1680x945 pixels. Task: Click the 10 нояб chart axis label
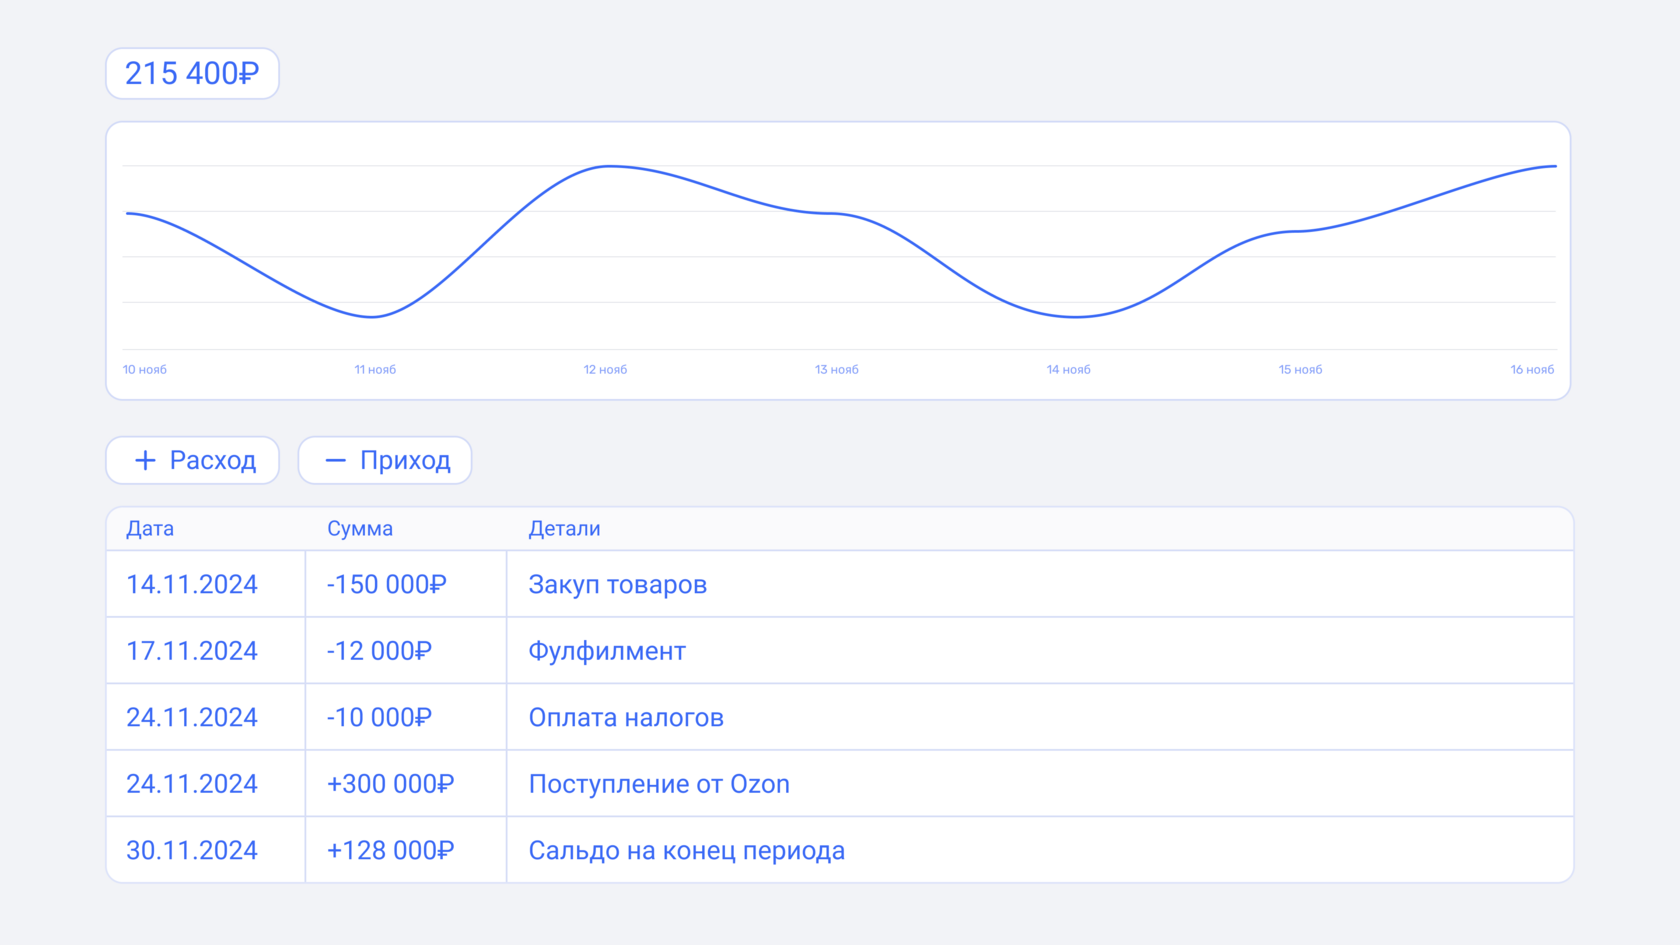[x=145, y=370]
